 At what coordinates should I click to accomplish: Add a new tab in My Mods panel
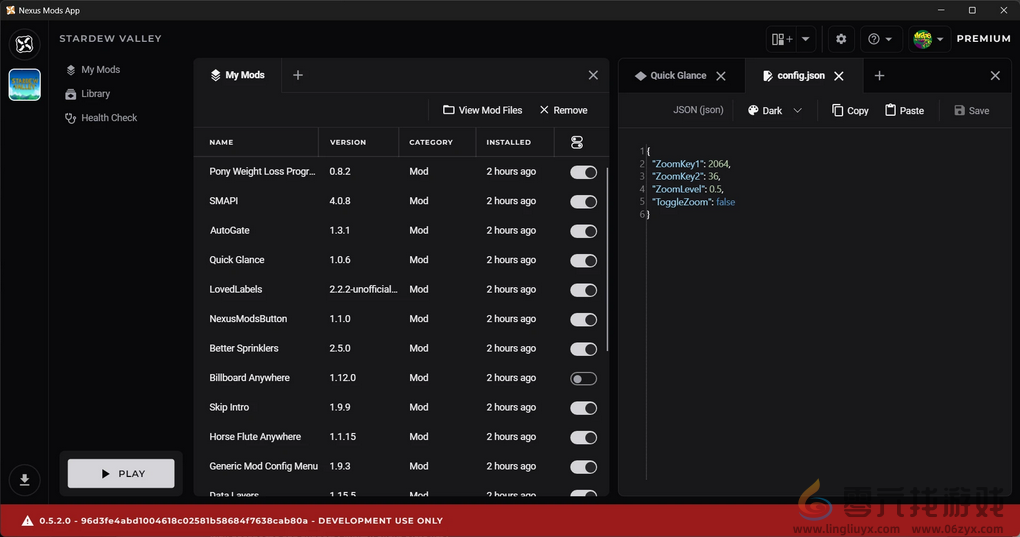(298, 75)
